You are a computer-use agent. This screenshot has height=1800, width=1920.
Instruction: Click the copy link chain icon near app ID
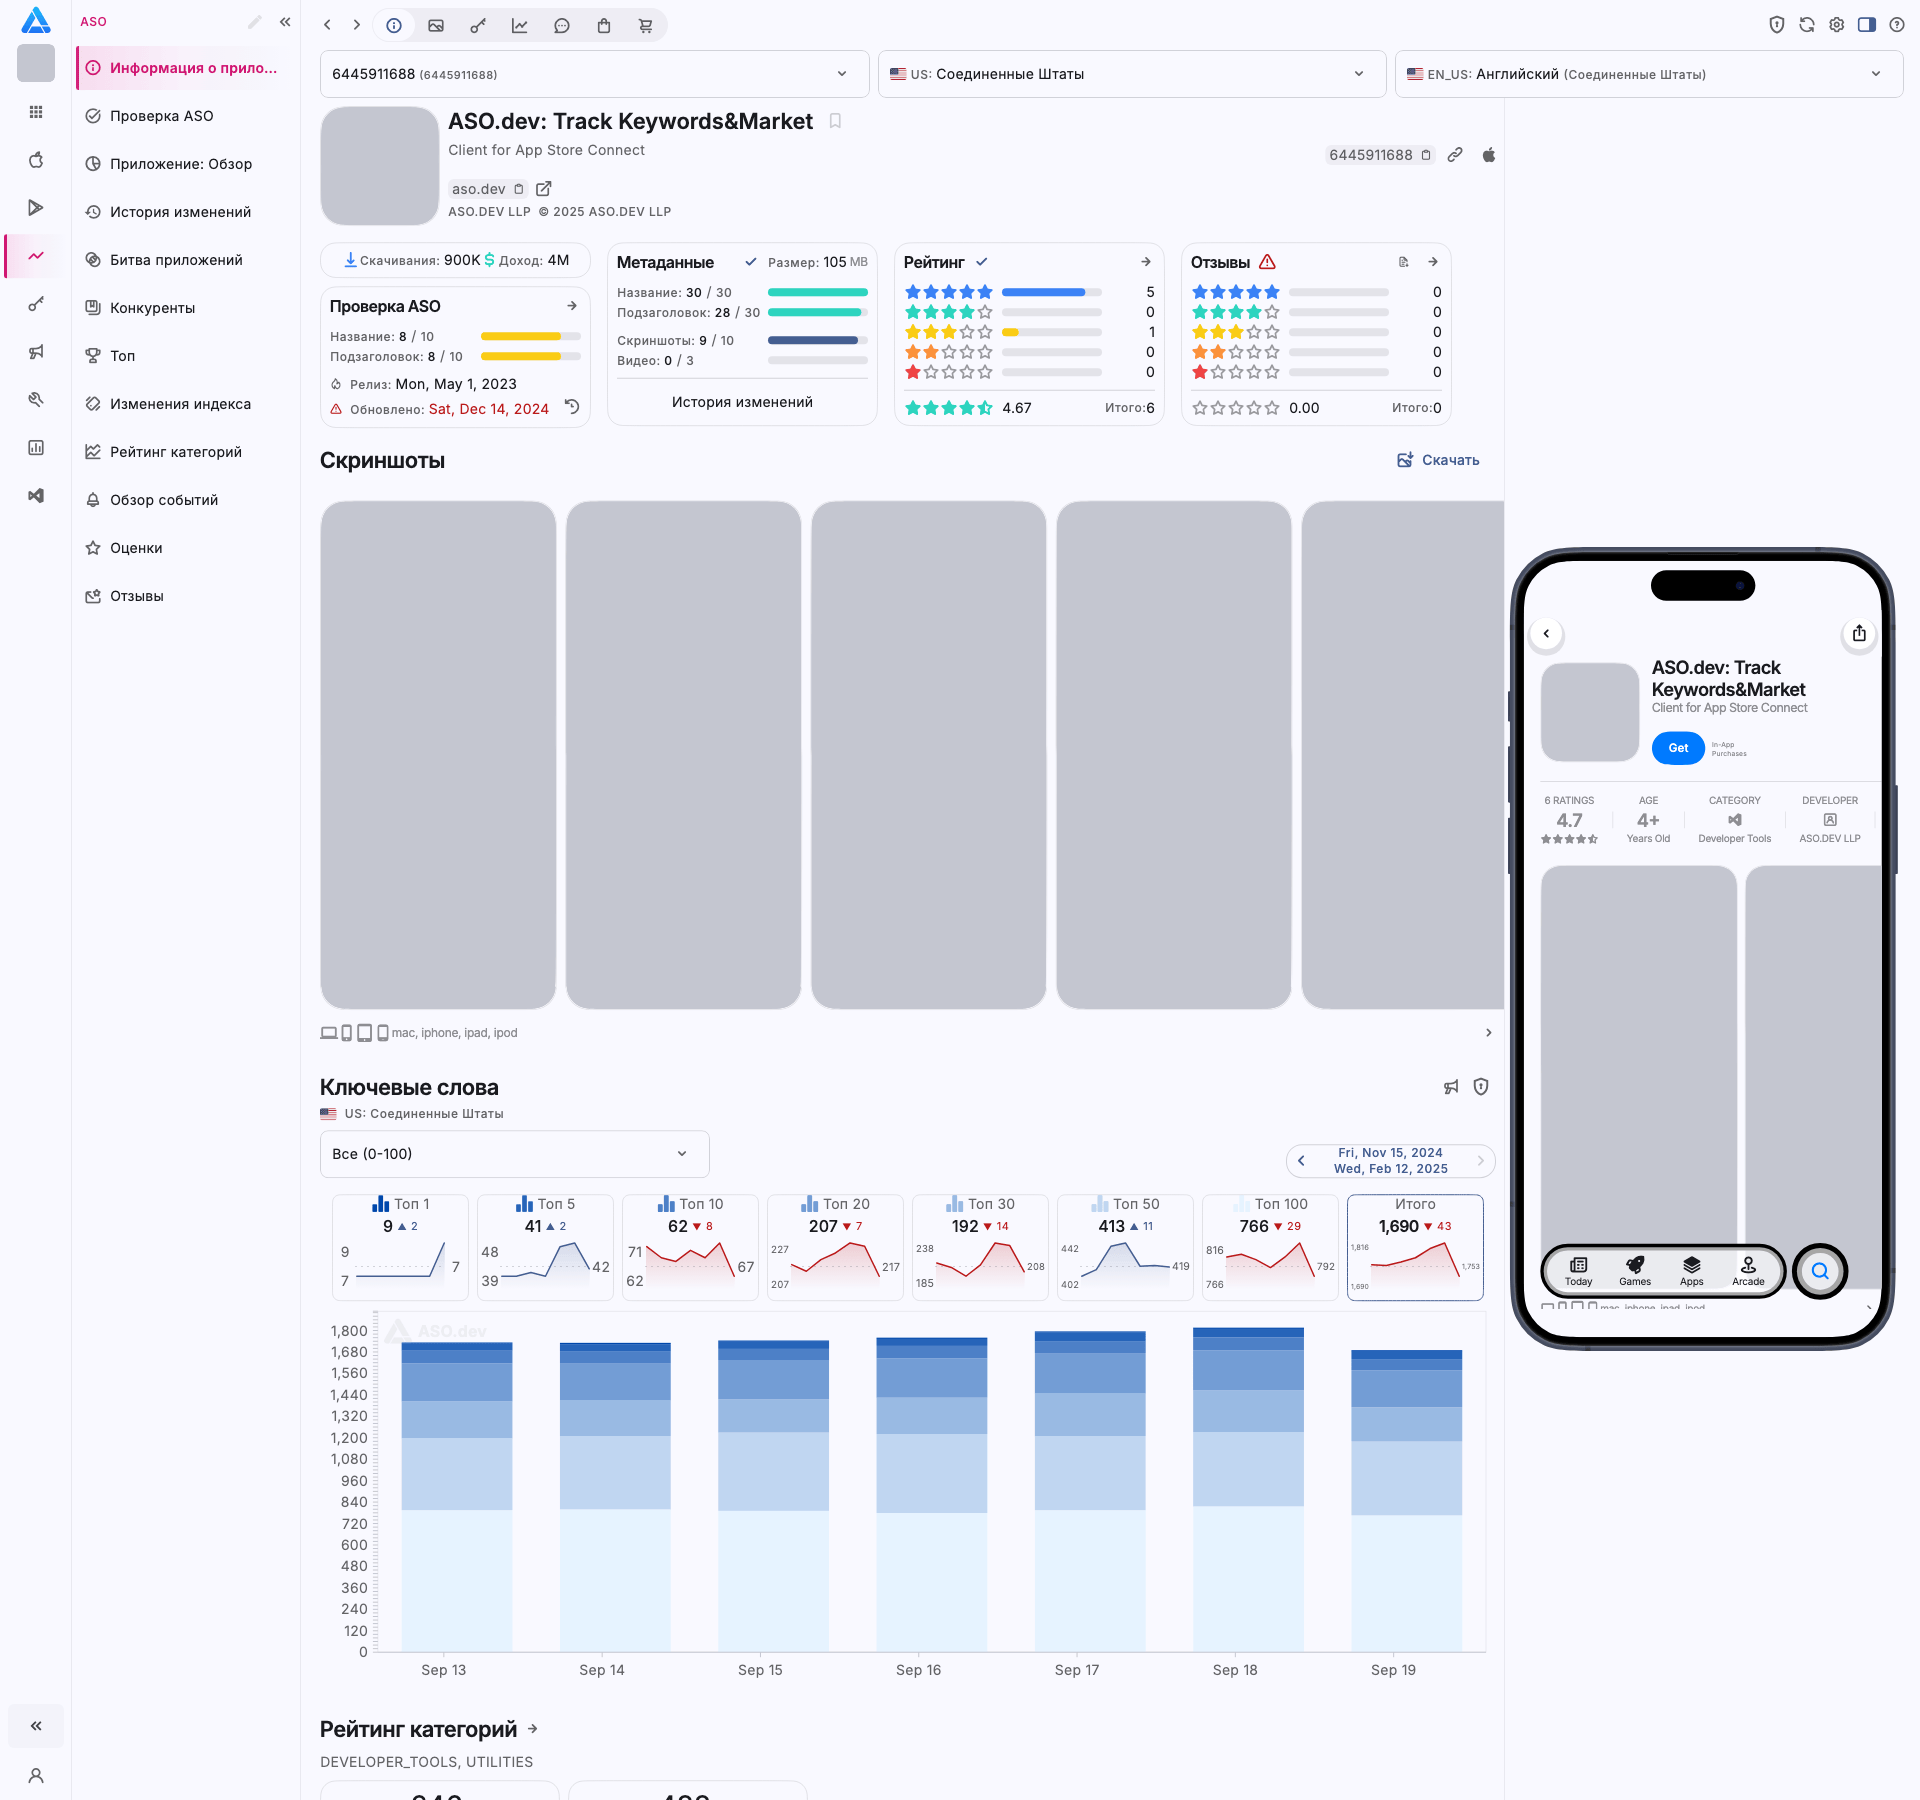(x=1456, y=155)
